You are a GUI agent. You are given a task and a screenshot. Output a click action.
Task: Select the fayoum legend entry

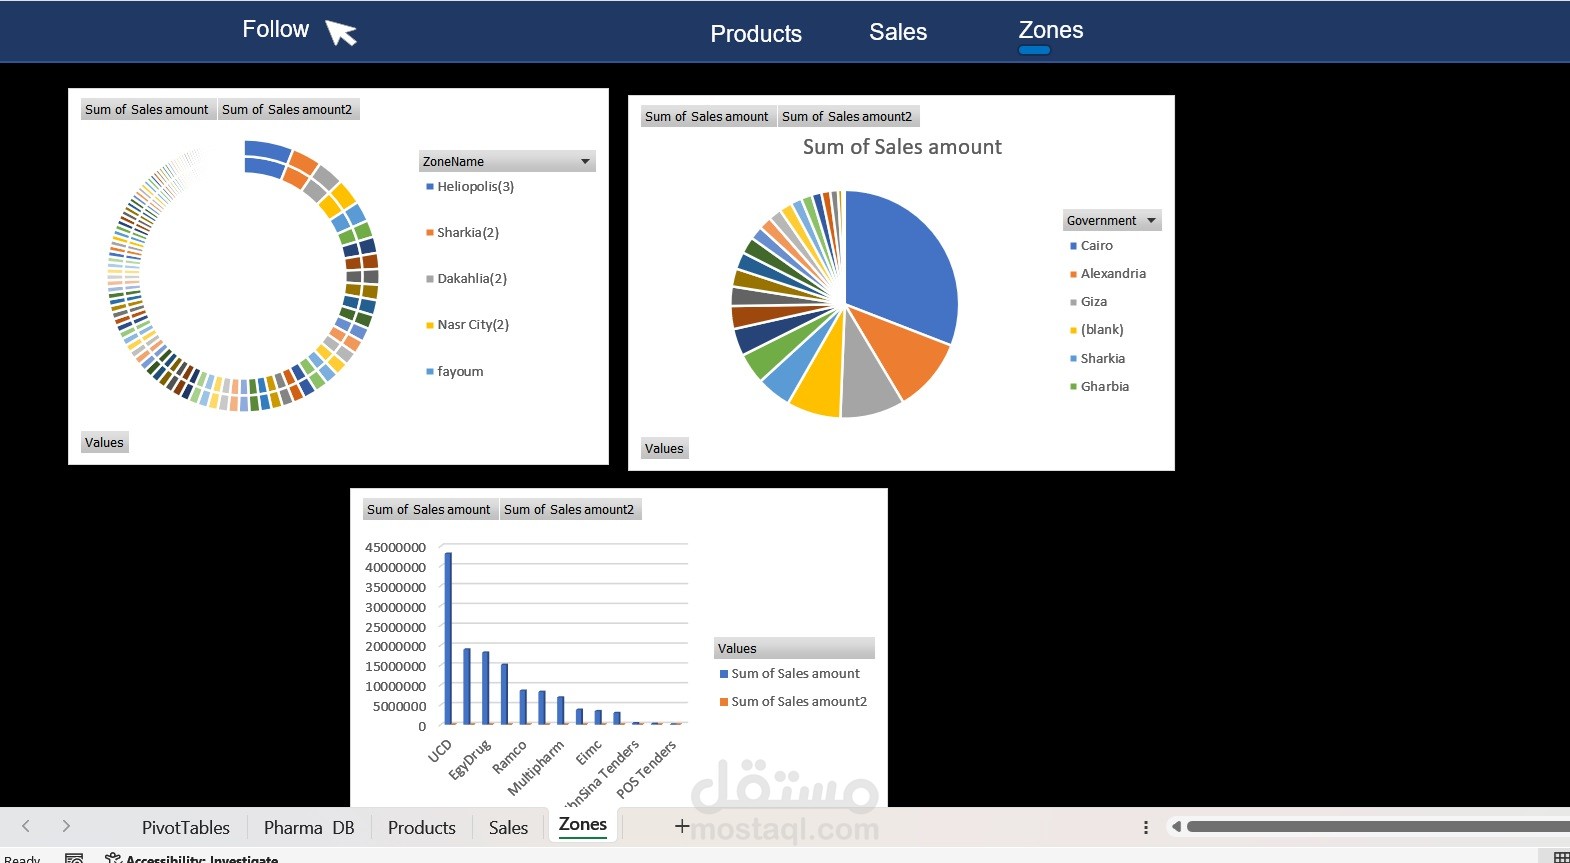[x=455, y=371]
